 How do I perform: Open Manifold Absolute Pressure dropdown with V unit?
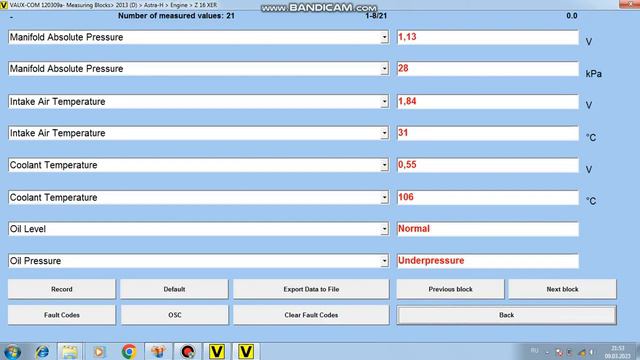[x=384, y=37]
